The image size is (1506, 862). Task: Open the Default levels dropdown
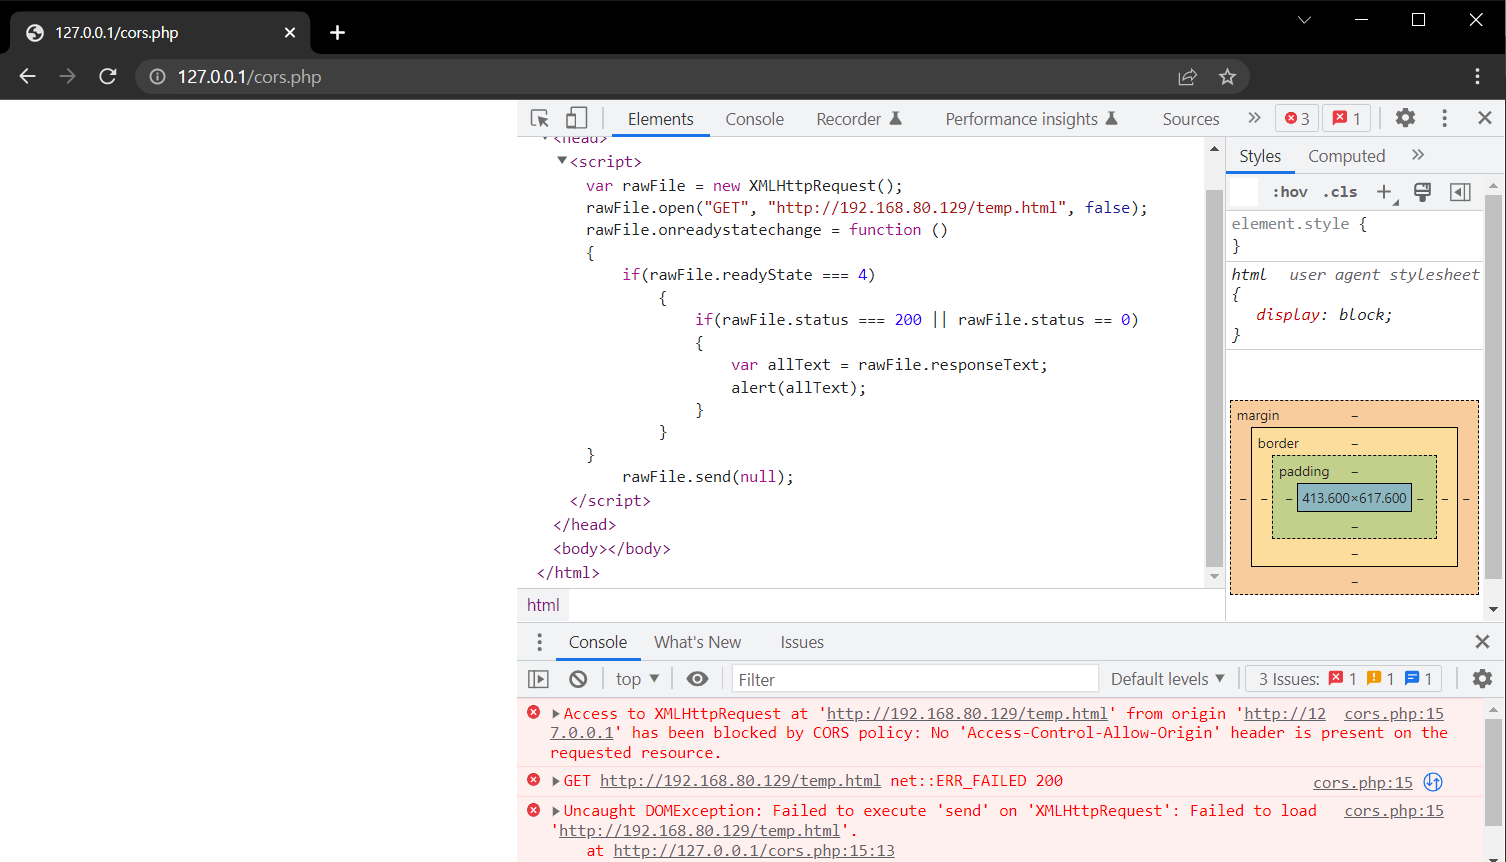click(x=1167, y=679)
